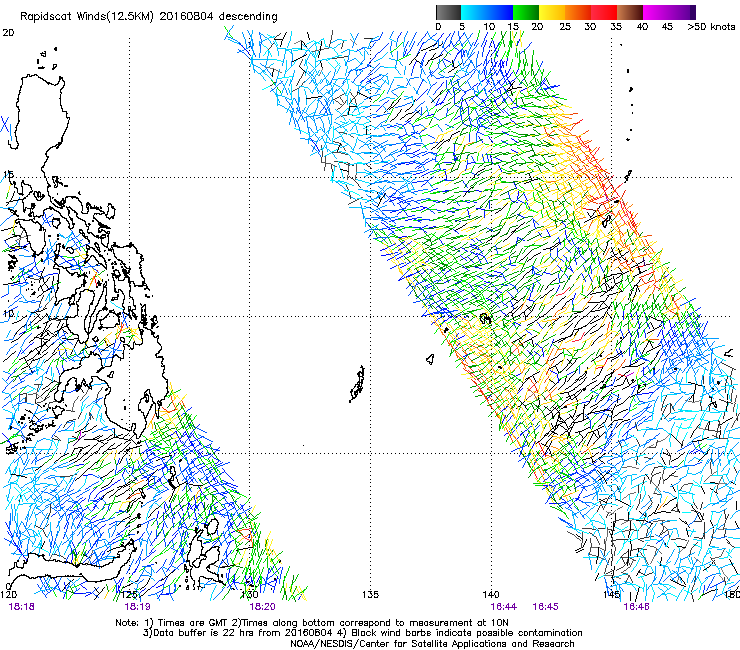The width and height of the screenshot is (740, 650).
Task: Select the red 30-35 knots legend segment
Action: pos(604,12)
